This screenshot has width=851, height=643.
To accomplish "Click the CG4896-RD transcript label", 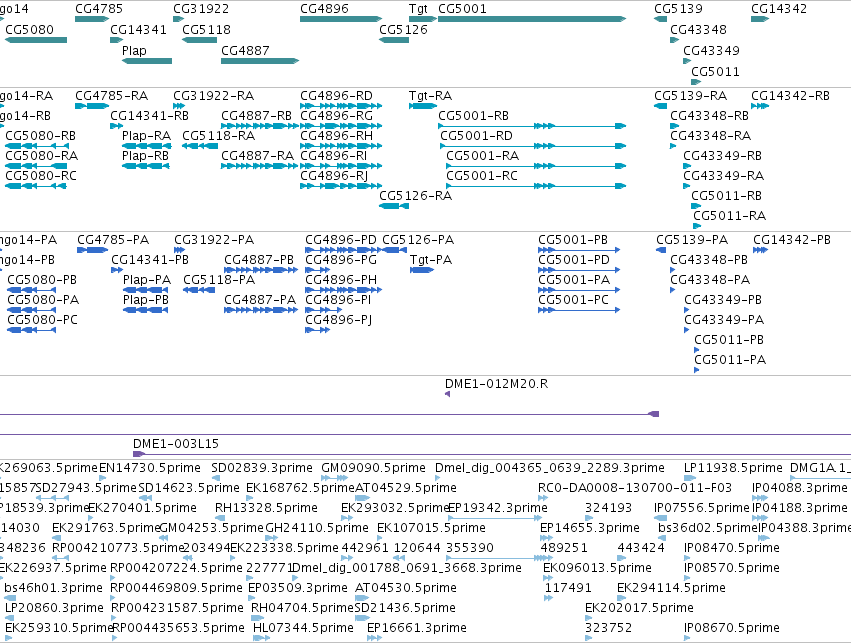I will coord(336,96).
